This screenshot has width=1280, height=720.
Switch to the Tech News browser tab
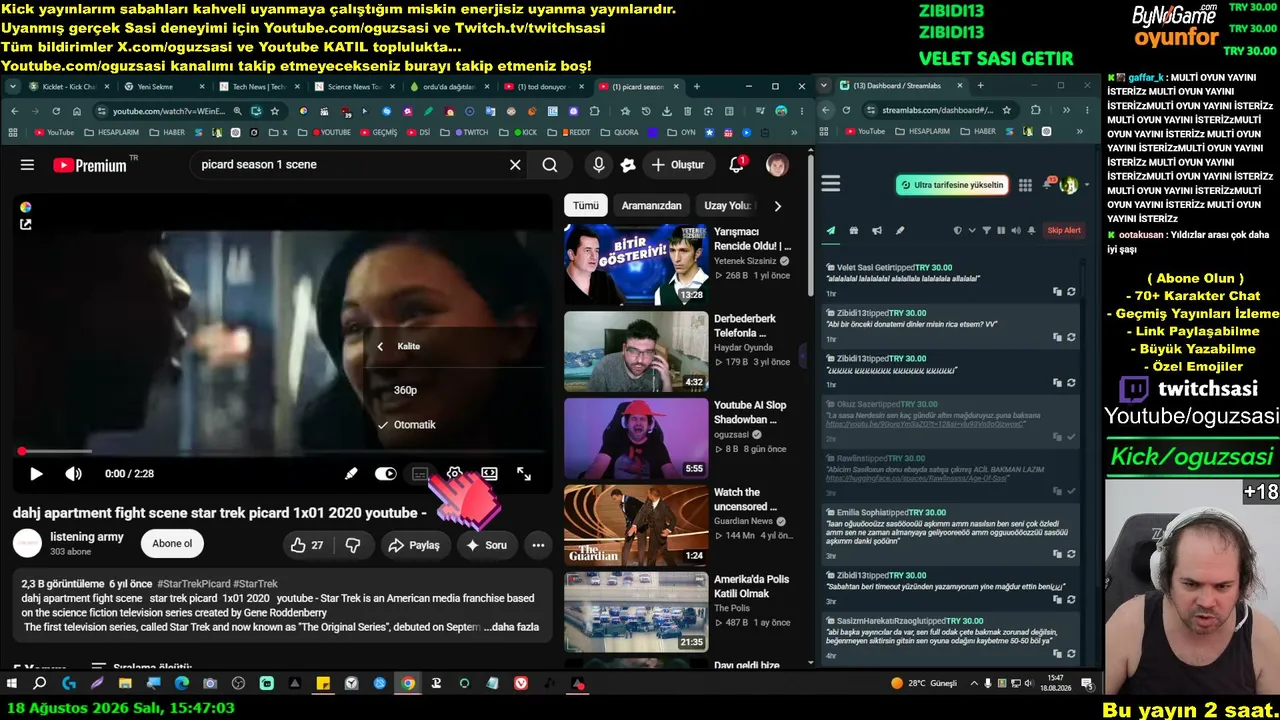[x=258, y=87]
